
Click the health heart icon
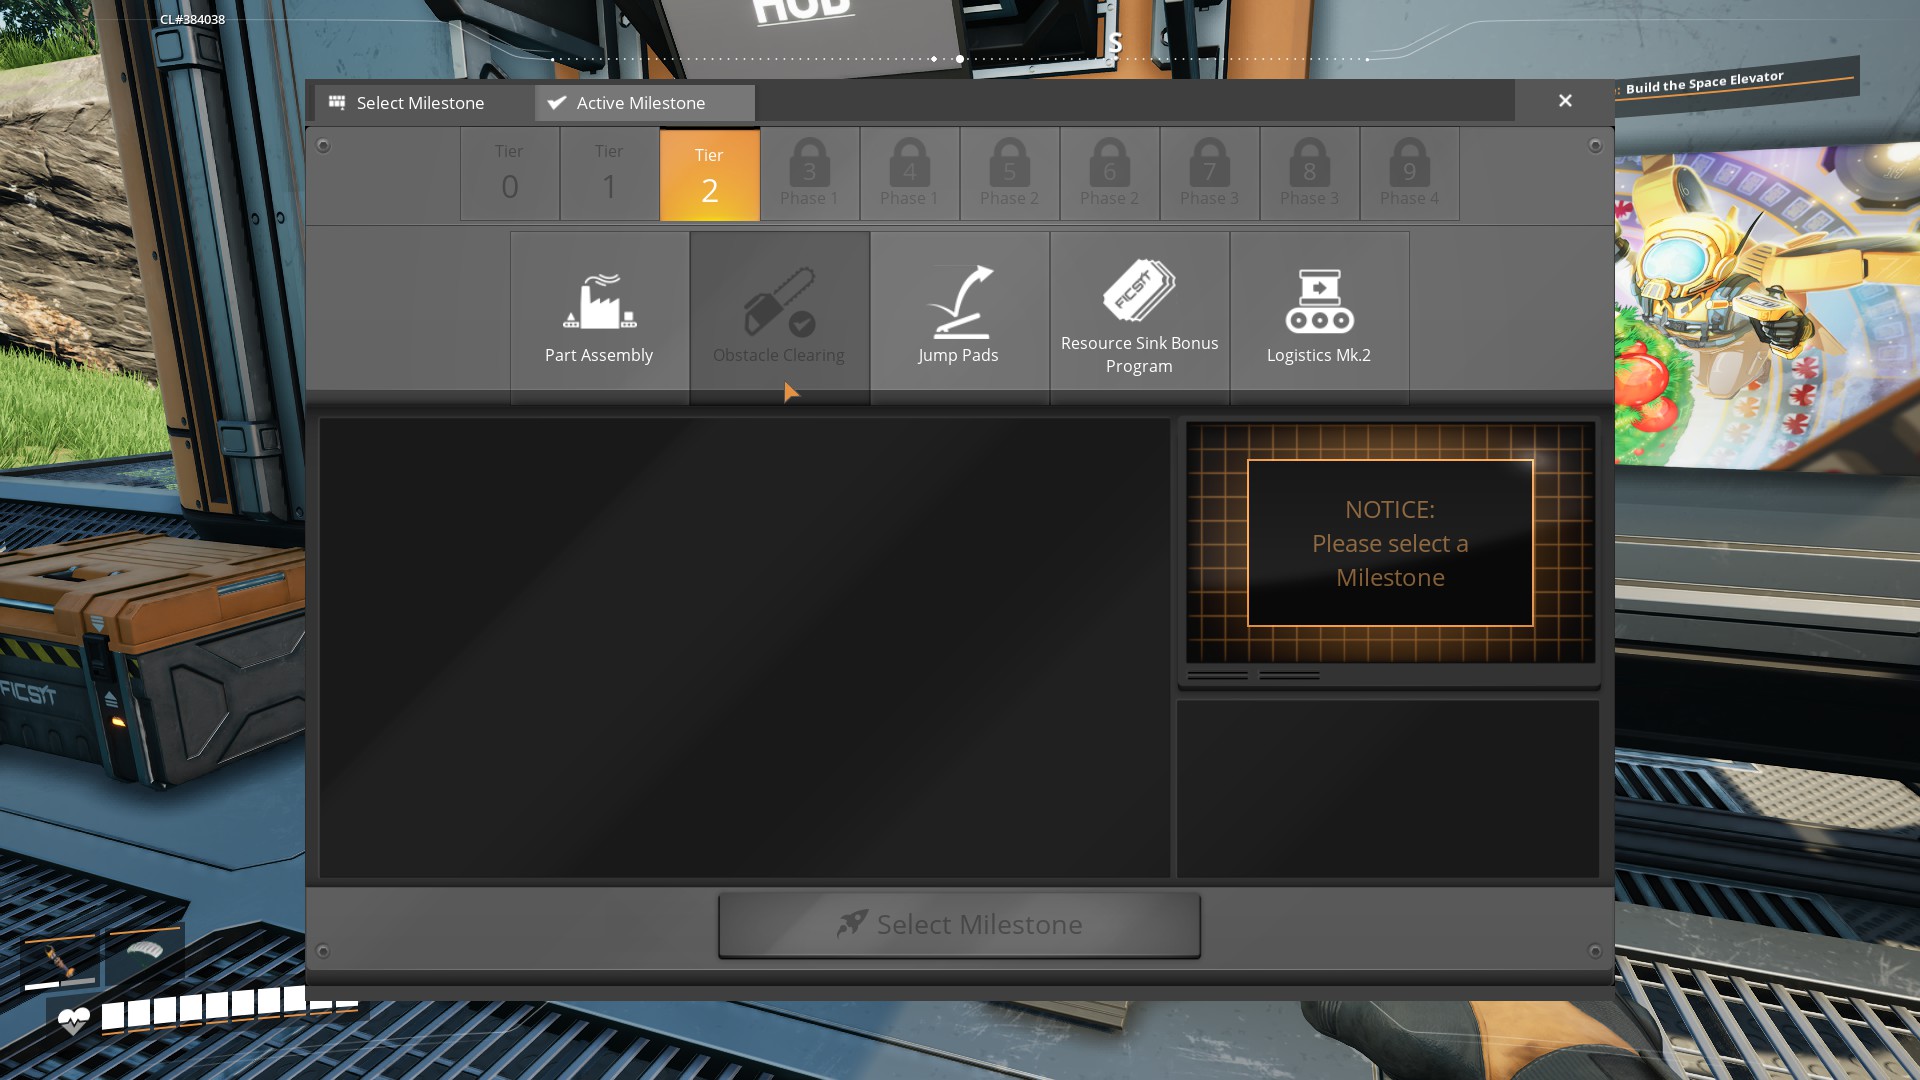coord(73,1021)
